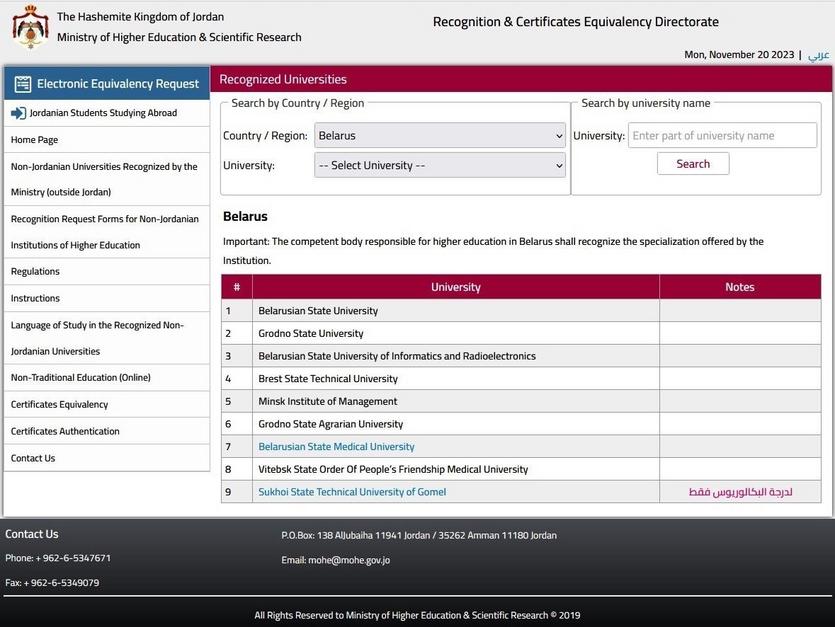
Task: Click Vitebsk State Order Of People's Friendship Medical University
Action: pos(393,469)
